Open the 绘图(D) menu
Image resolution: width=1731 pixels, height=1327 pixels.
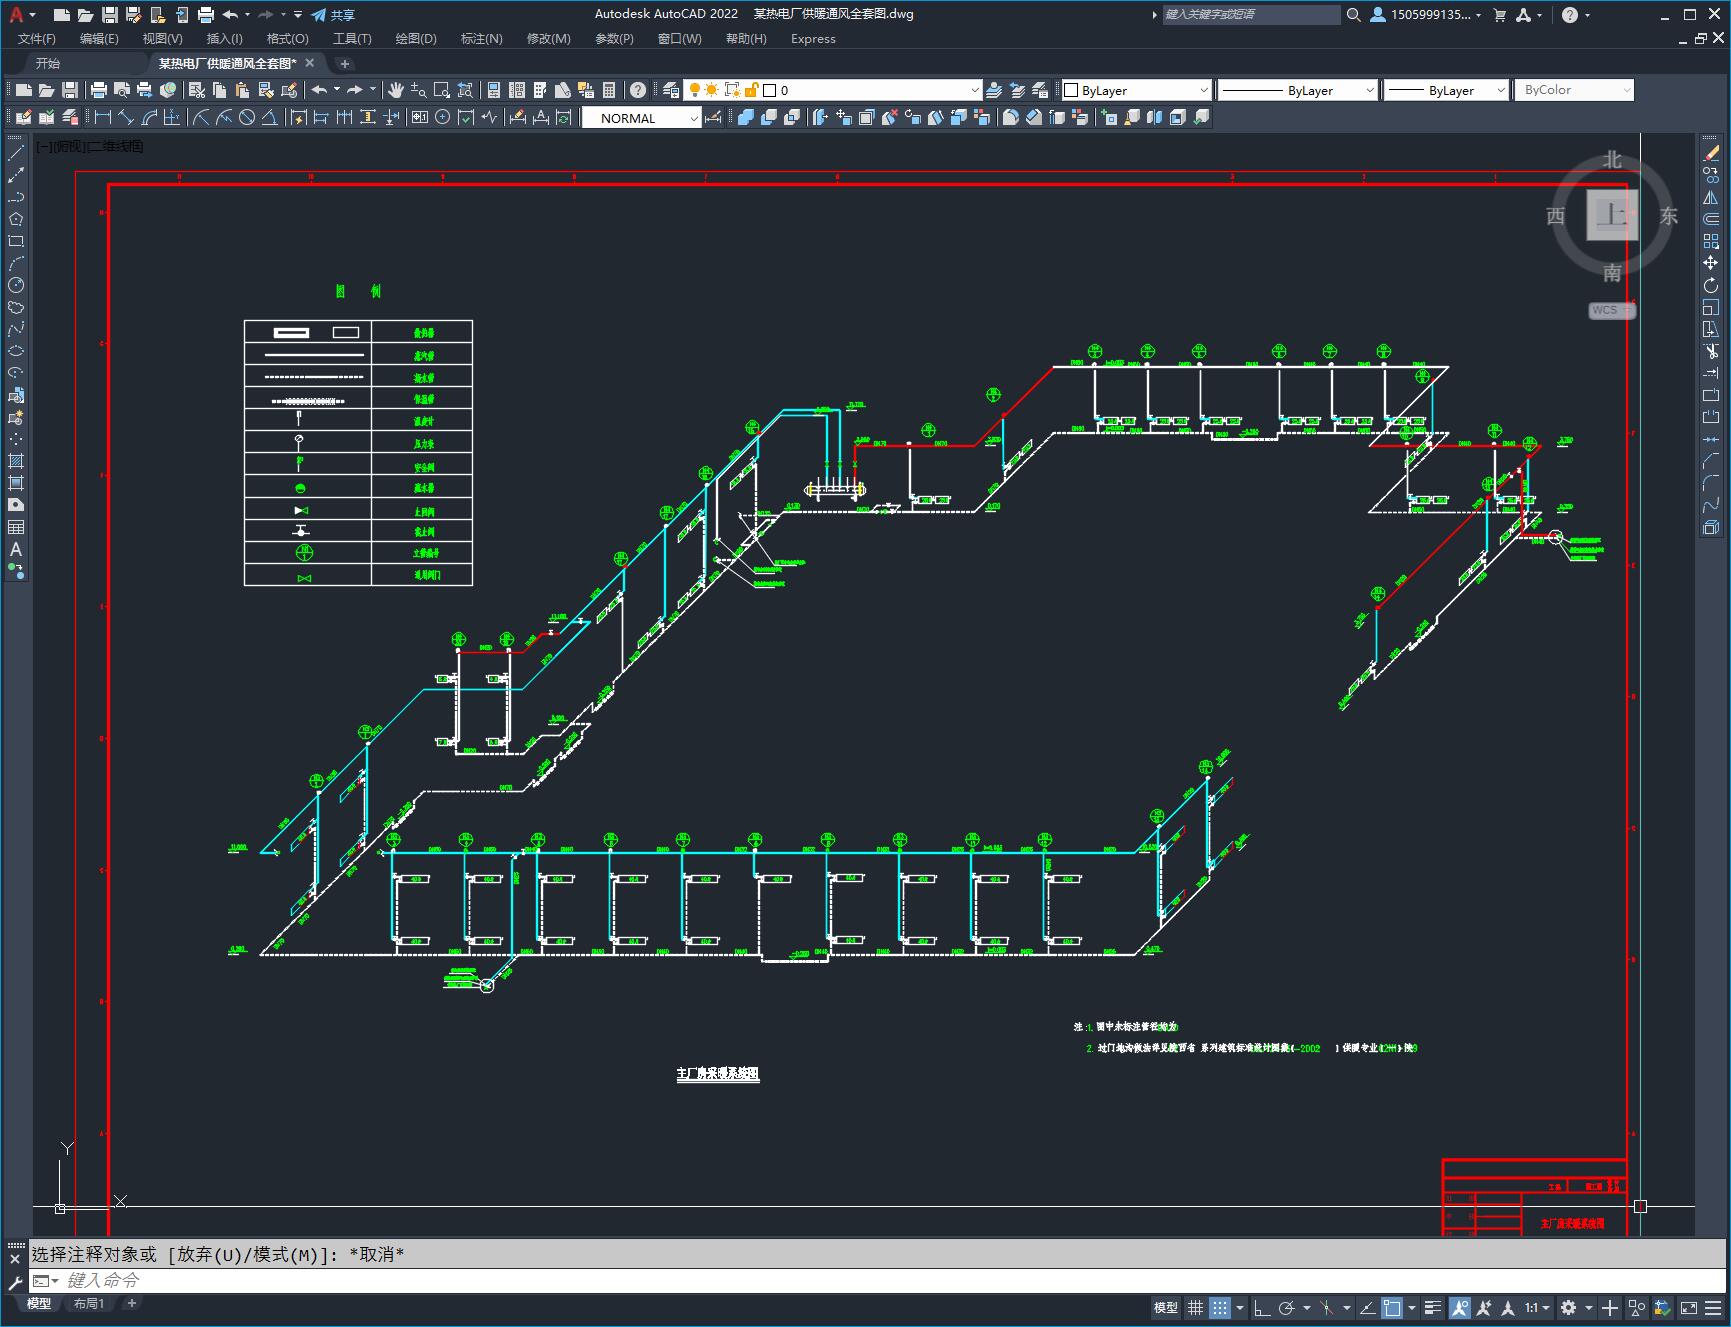pos(416,38)
